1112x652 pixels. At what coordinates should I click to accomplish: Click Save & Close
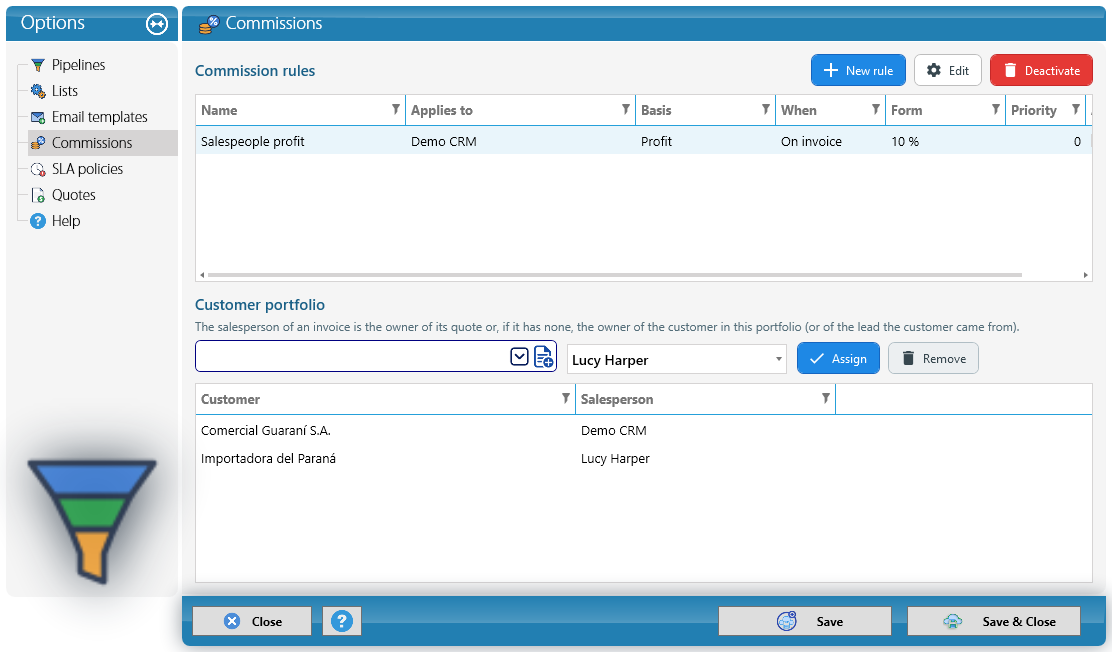(994, 621)
